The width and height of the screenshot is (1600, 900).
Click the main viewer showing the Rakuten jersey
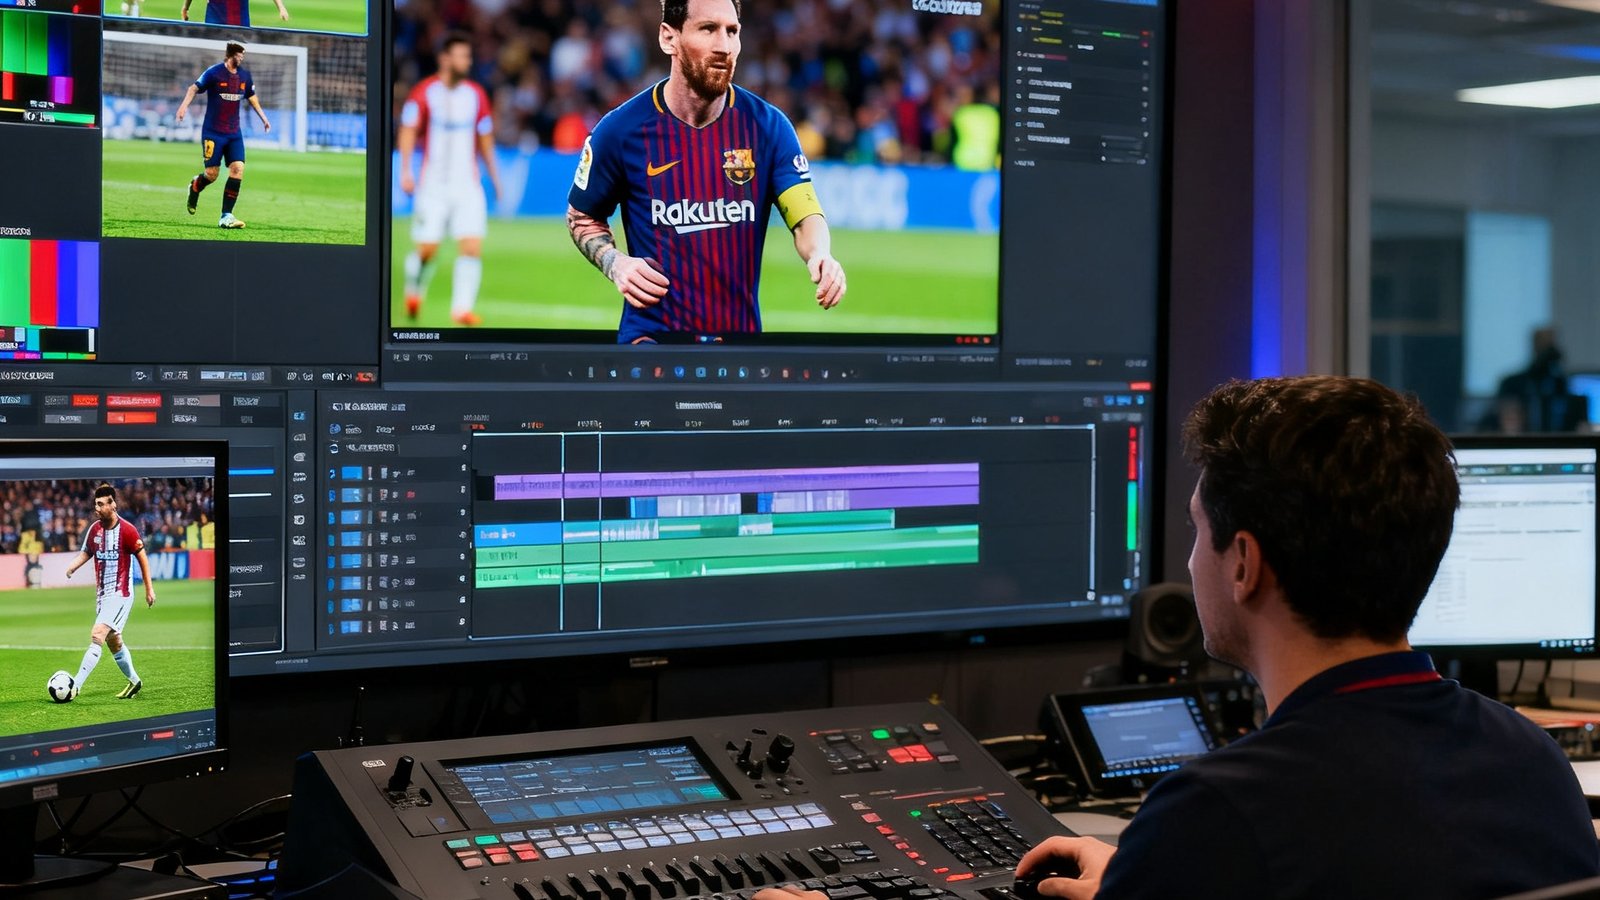tap(695, 168)
